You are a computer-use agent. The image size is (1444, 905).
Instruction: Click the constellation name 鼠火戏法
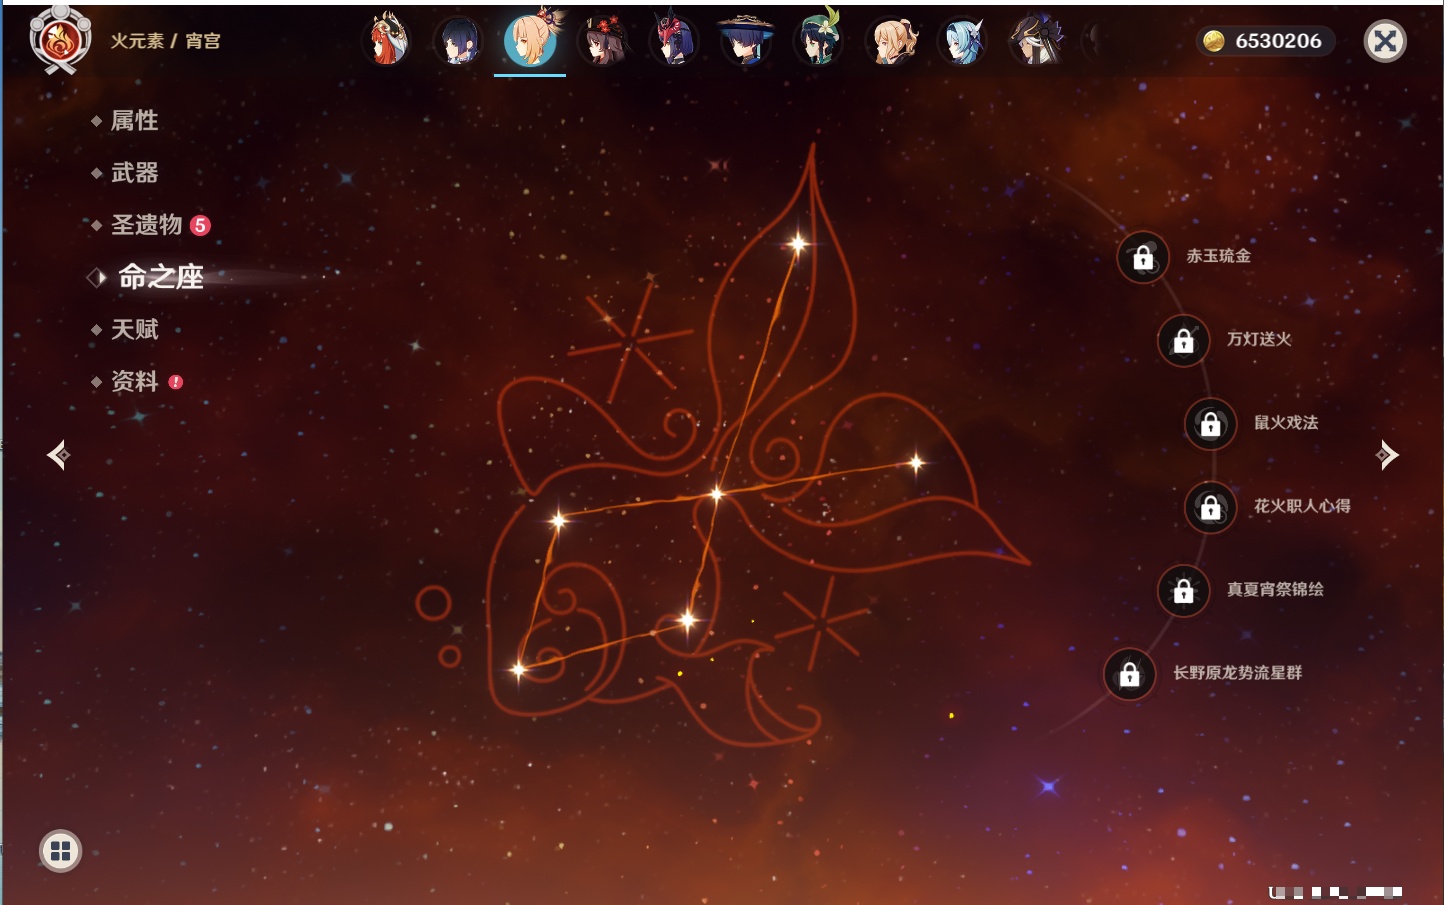click(1286, 422)
